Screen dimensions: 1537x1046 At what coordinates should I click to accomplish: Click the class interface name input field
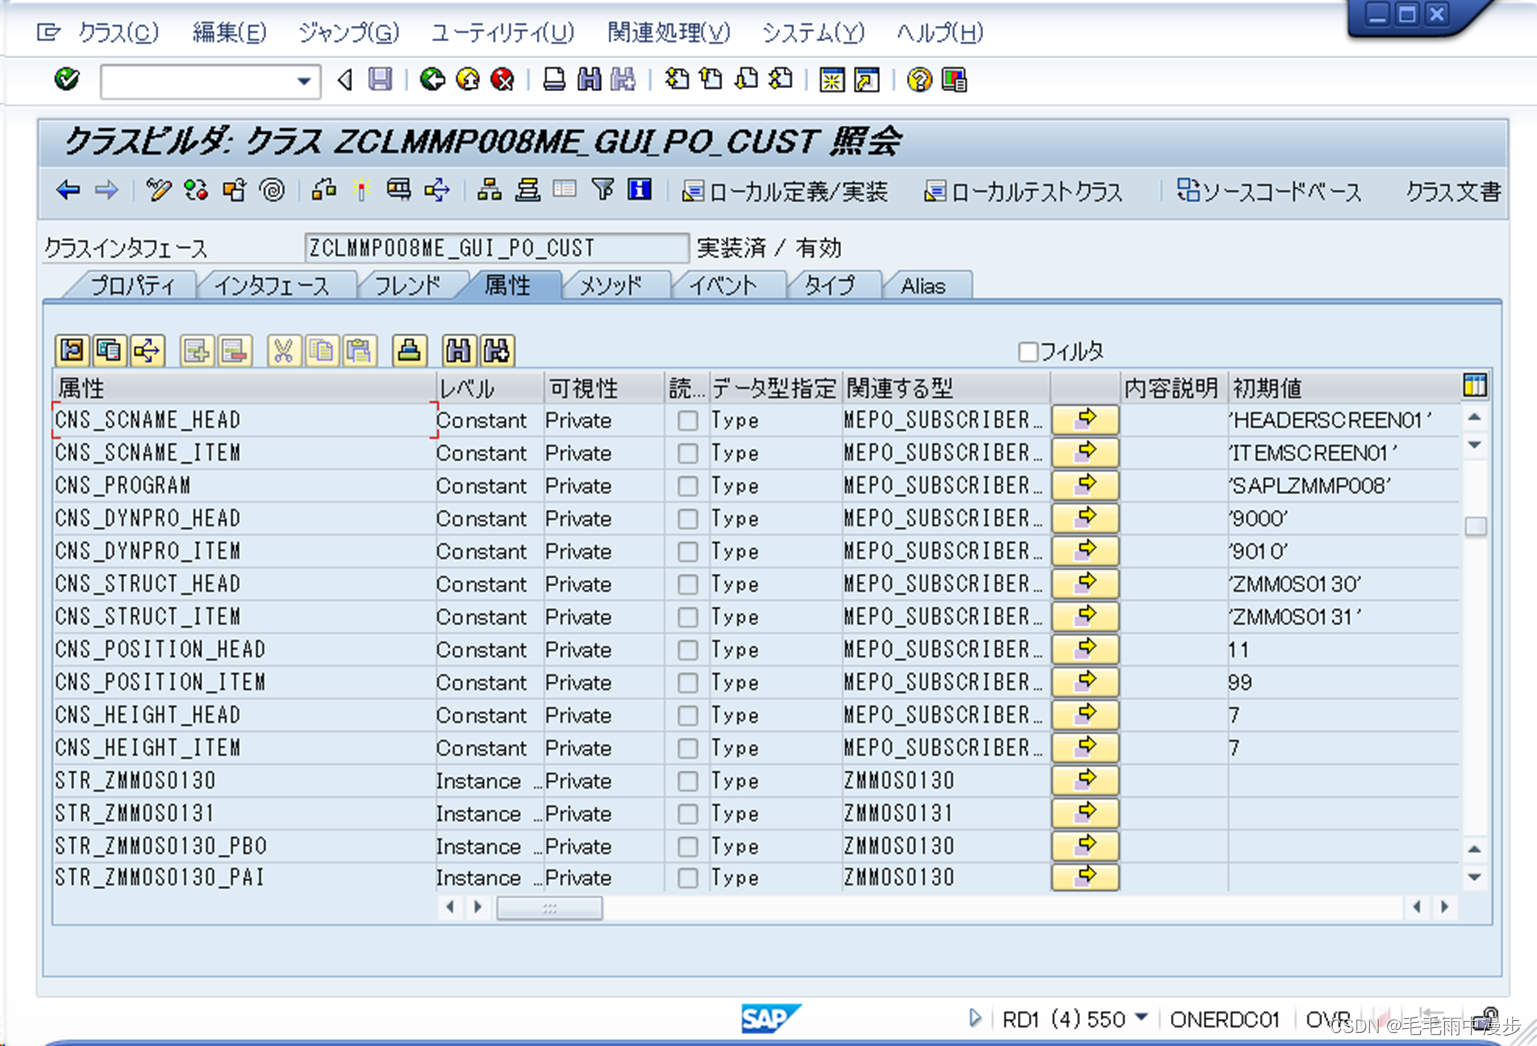pos(496,248)
